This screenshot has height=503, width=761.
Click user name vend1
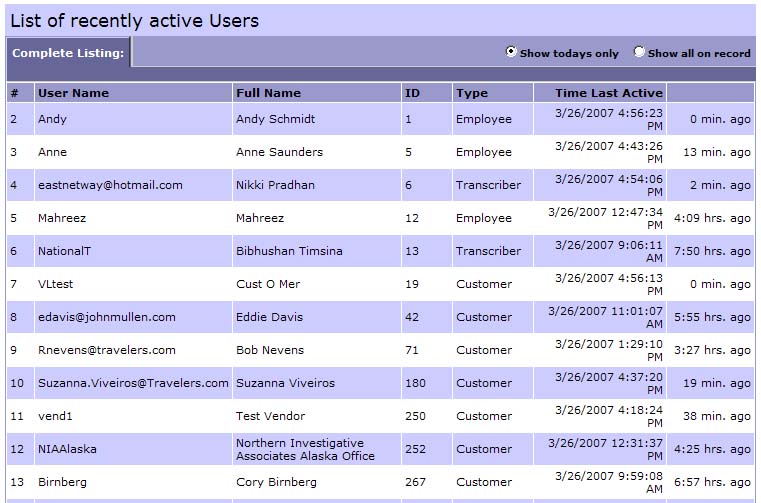tap(55, 416)
